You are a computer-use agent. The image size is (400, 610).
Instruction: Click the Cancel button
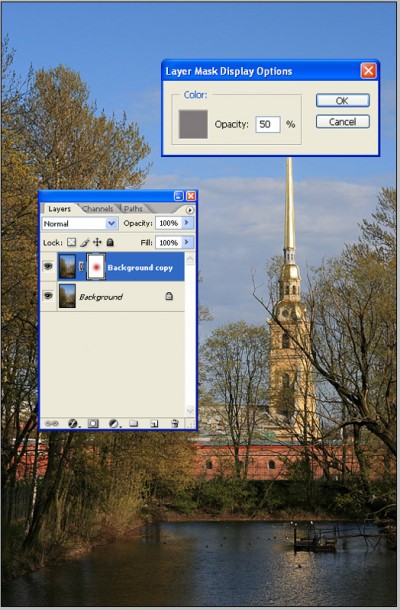(x=342, y=122)
